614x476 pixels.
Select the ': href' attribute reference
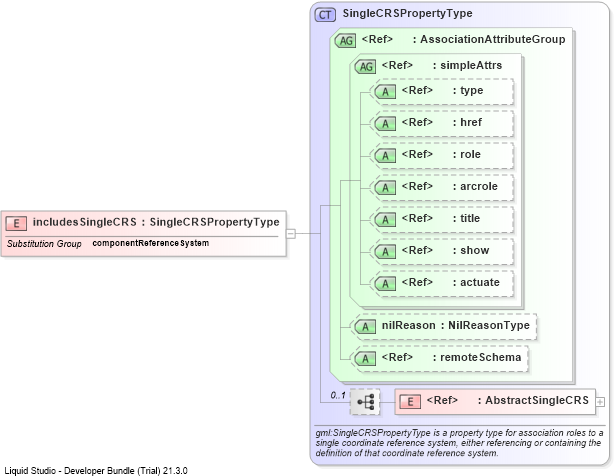(467, 122)
